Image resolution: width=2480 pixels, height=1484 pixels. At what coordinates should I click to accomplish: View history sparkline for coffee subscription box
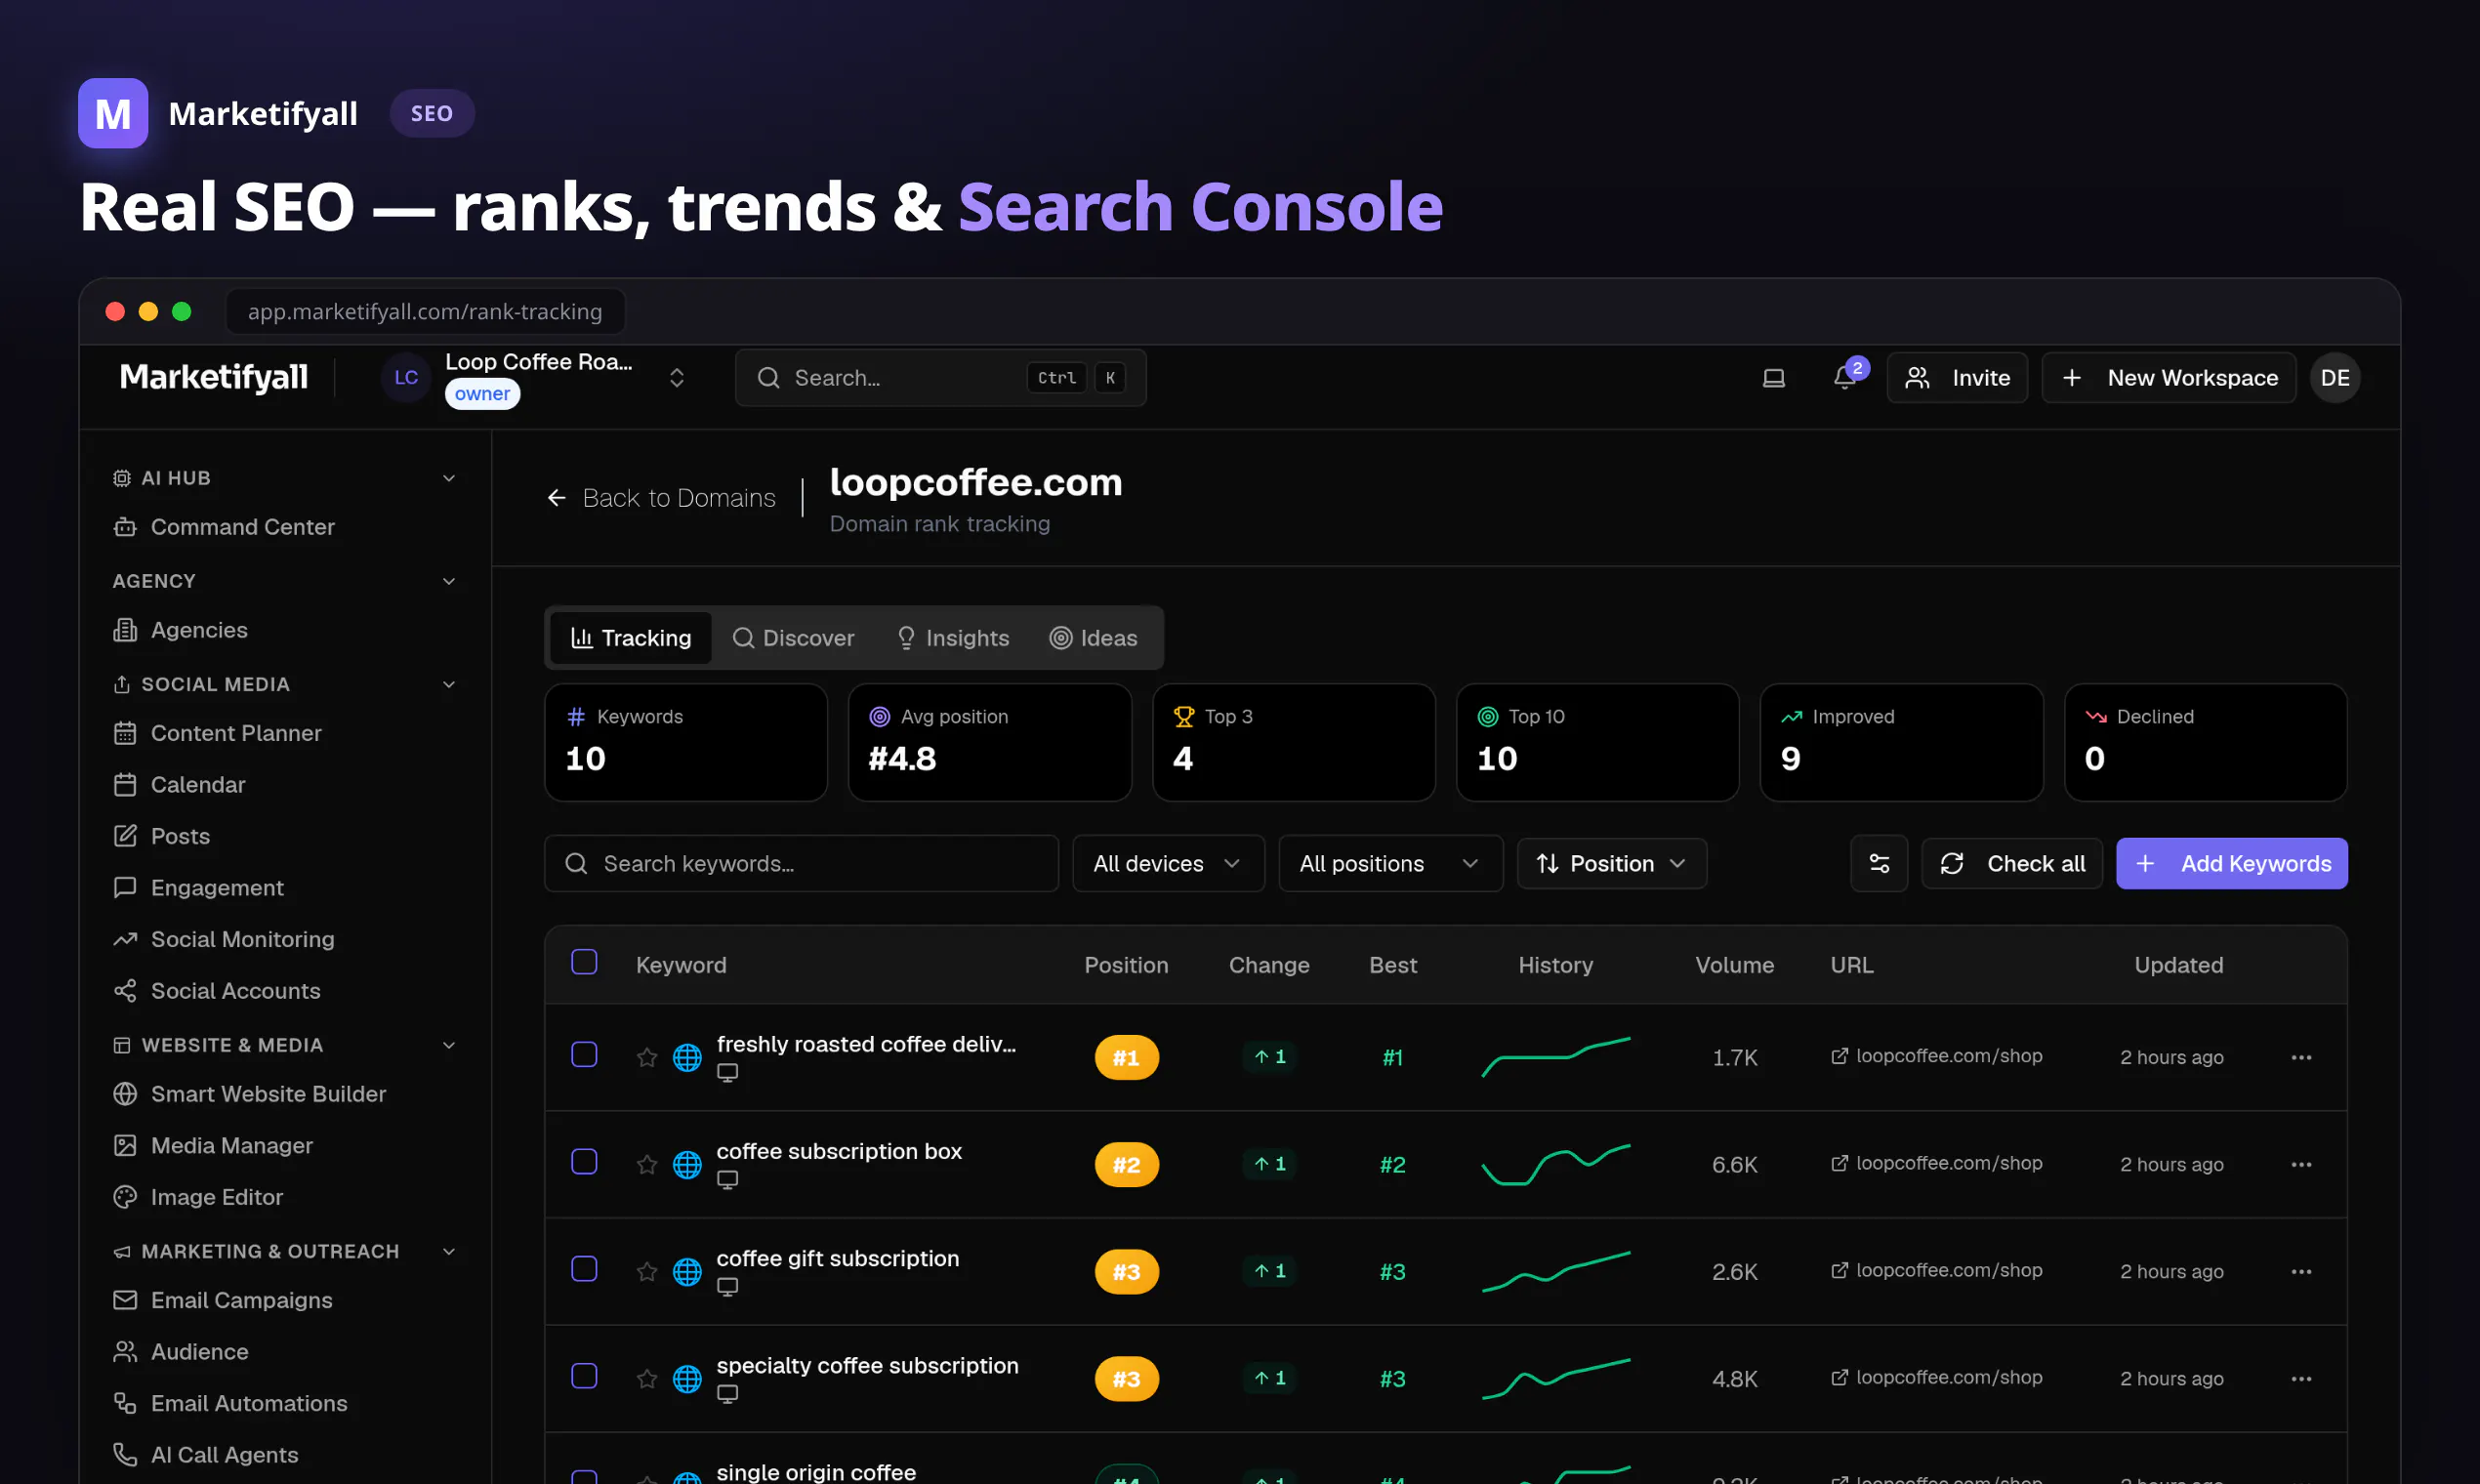tap(1555, 1164)
